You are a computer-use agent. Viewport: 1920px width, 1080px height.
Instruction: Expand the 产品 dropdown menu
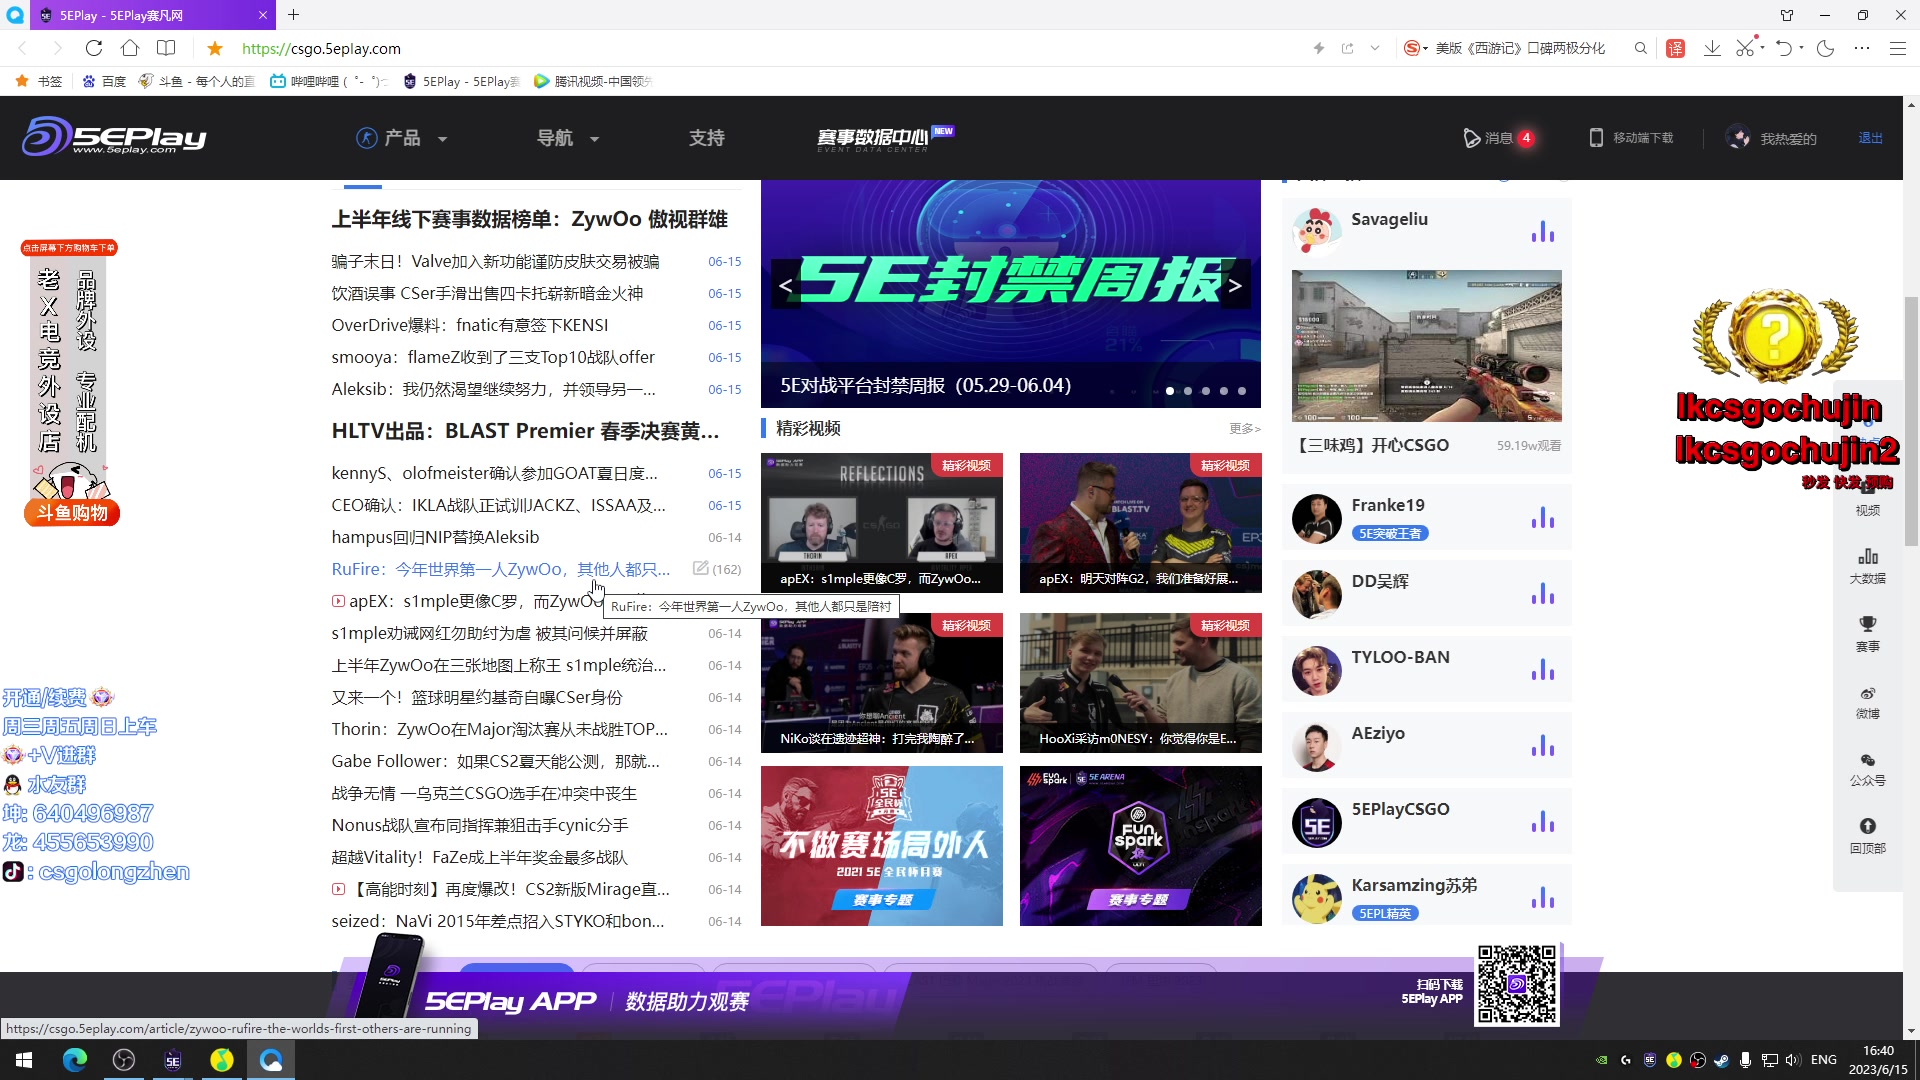(401, 138)
